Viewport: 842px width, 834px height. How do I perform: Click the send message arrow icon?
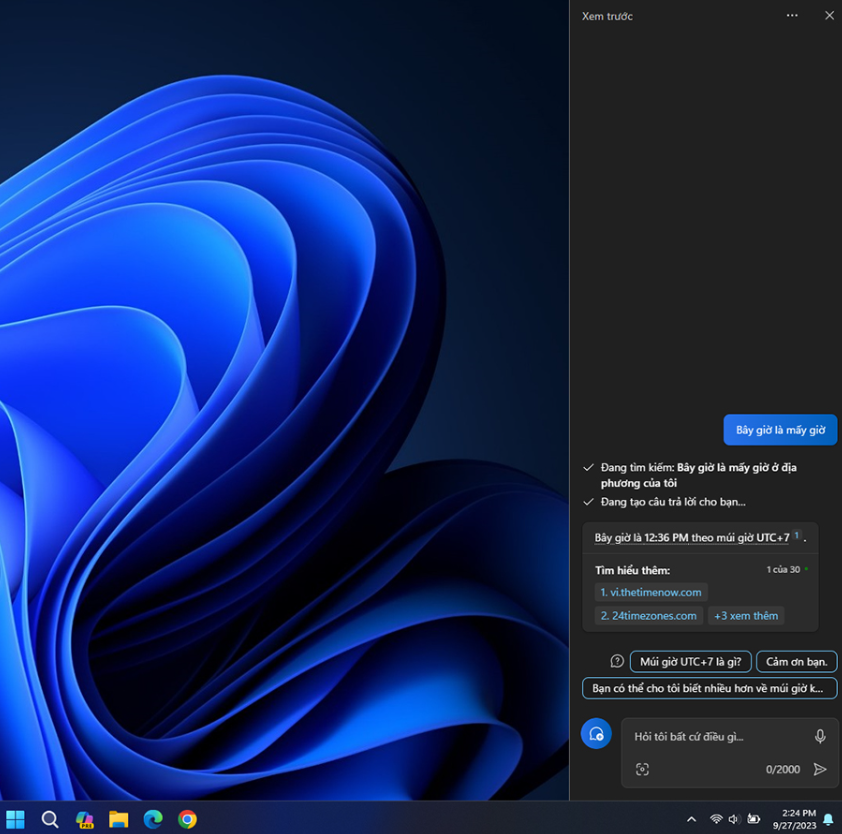pyautogui.click(x=820, y=769)
